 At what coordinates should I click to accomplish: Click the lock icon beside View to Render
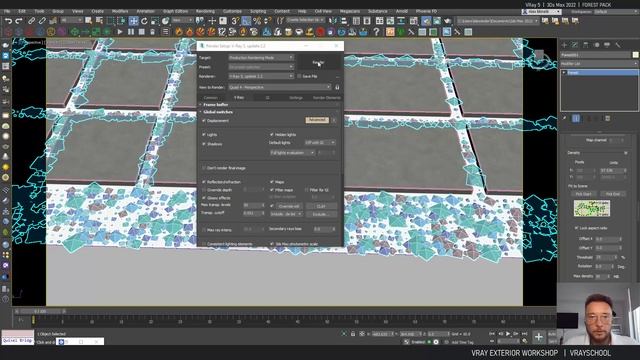coord(337,87)
